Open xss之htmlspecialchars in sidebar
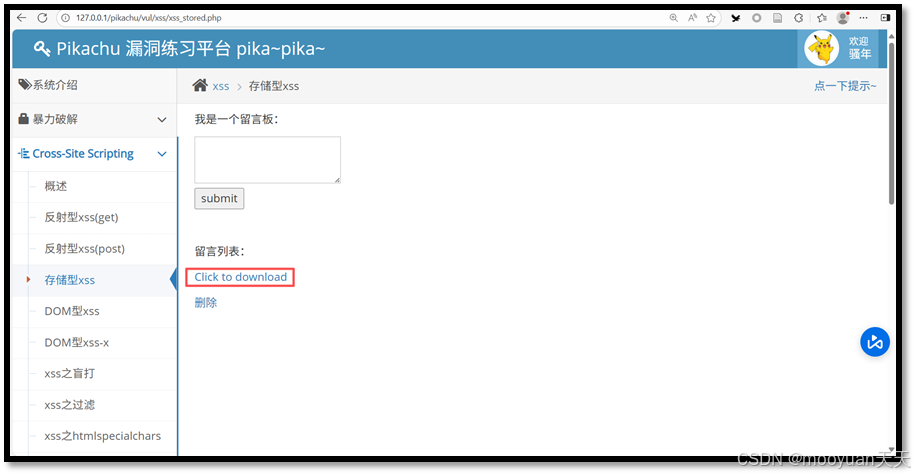 pyautogui.click(x=103, y=436)
